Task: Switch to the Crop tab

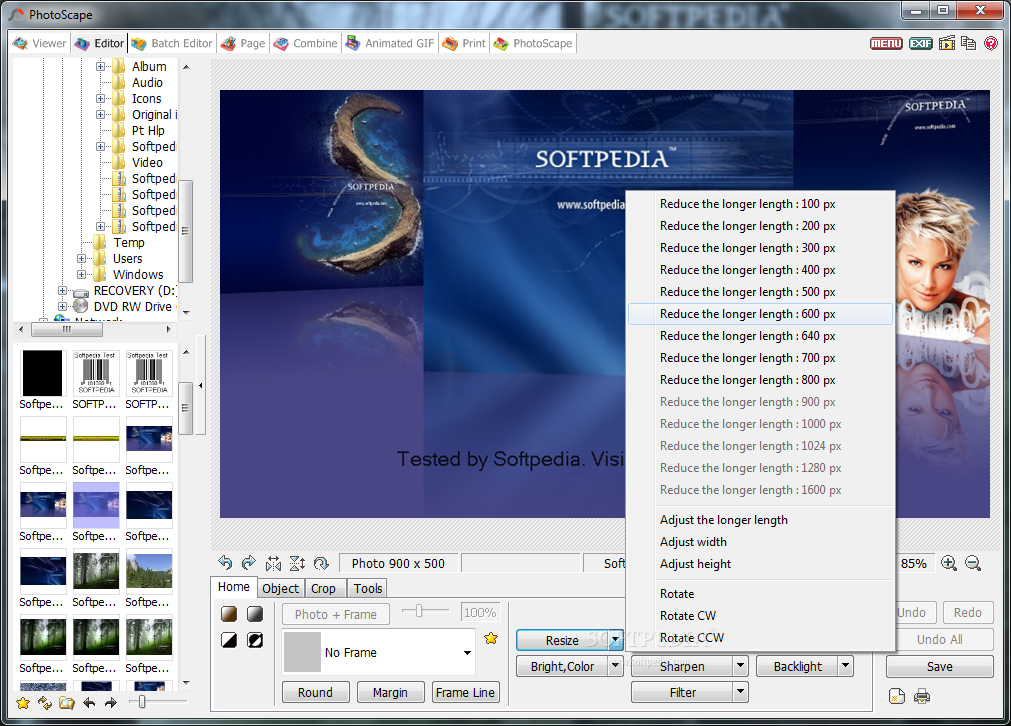Action: 323,588
